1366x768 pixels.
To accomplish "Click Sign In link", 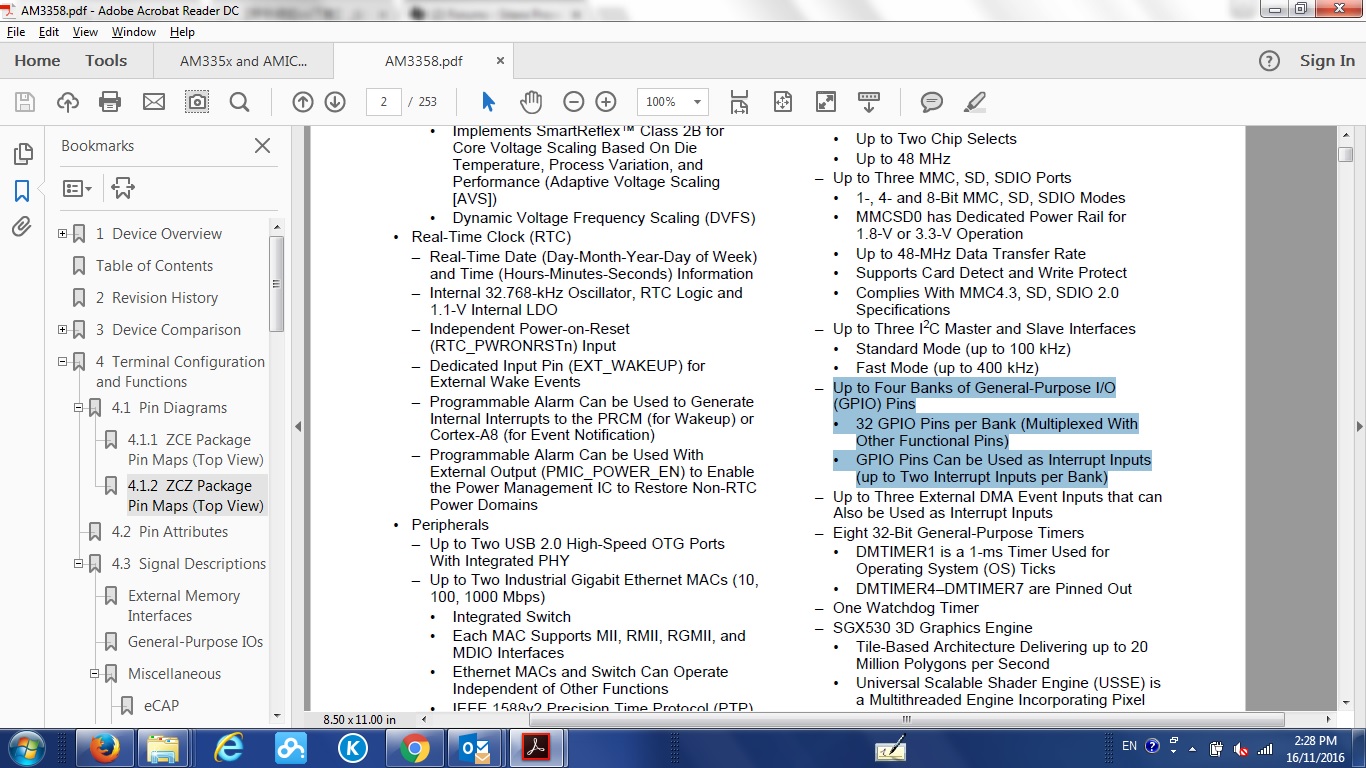I will tap(1327, 61).
